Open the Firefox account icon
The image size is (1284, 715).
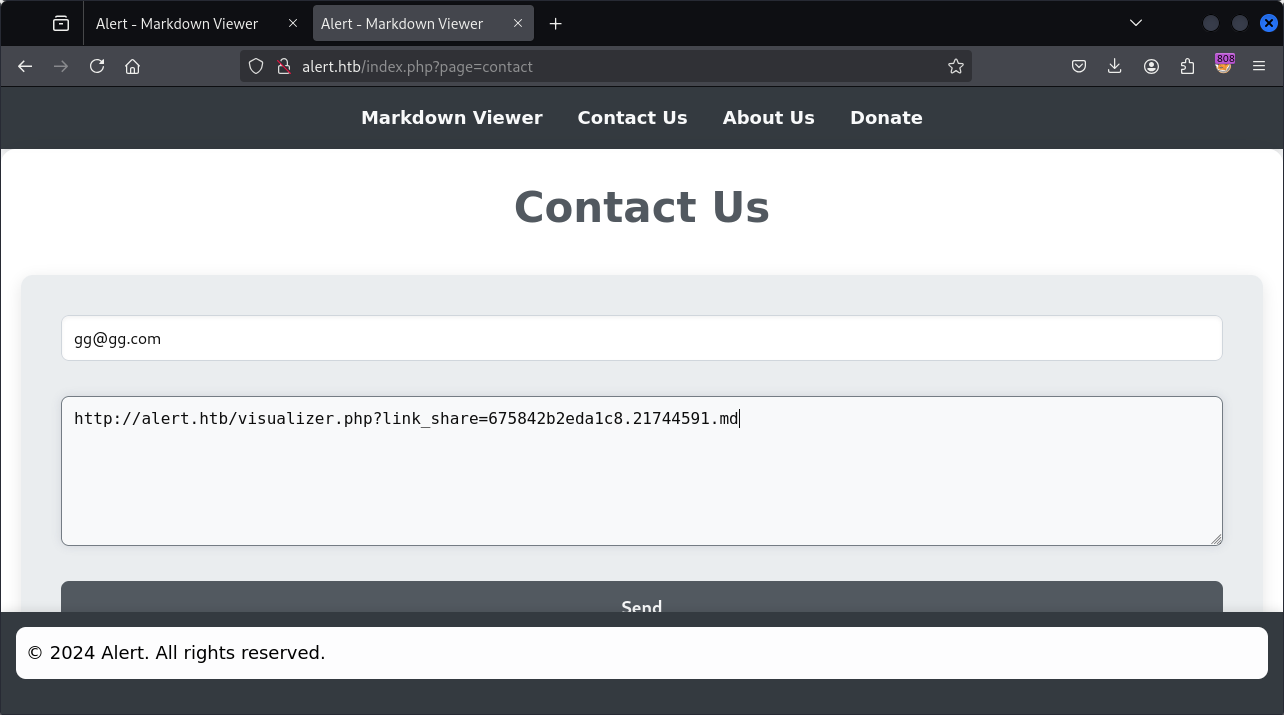click(1151, 66)
